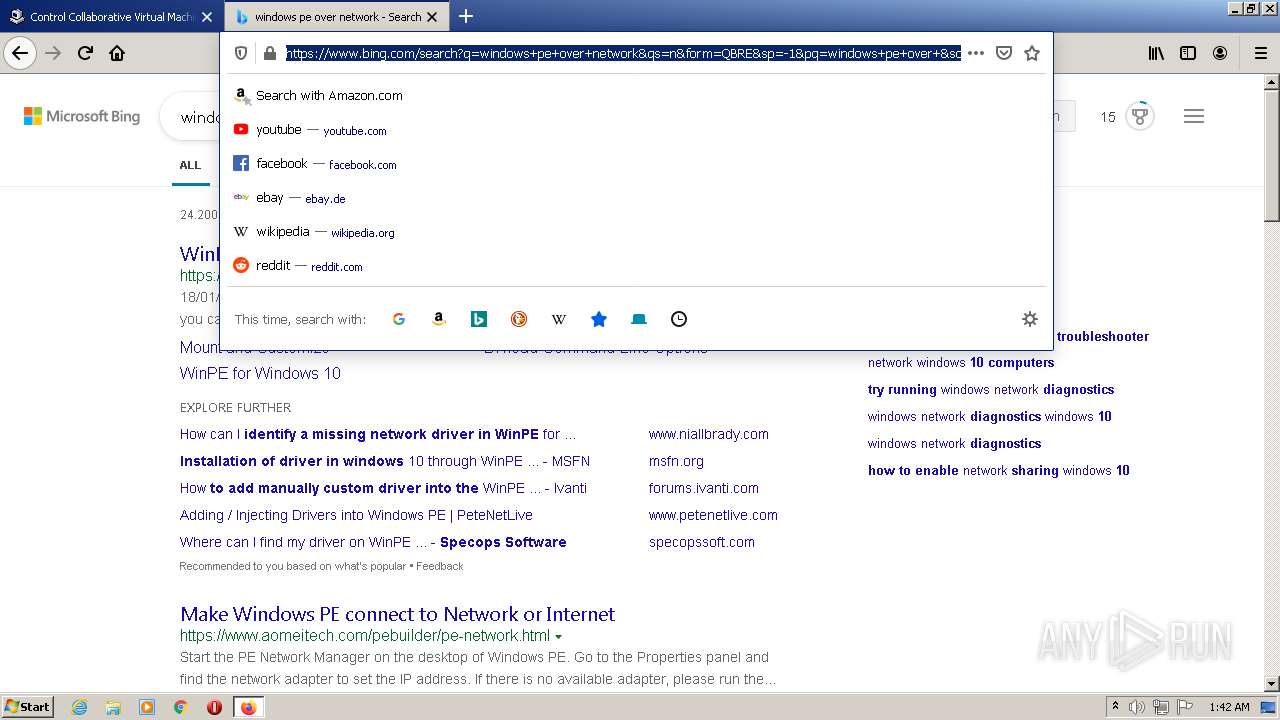Open Make Windows PE connect to Network result
Screen dimensions: 1280x720
point(397,614)
